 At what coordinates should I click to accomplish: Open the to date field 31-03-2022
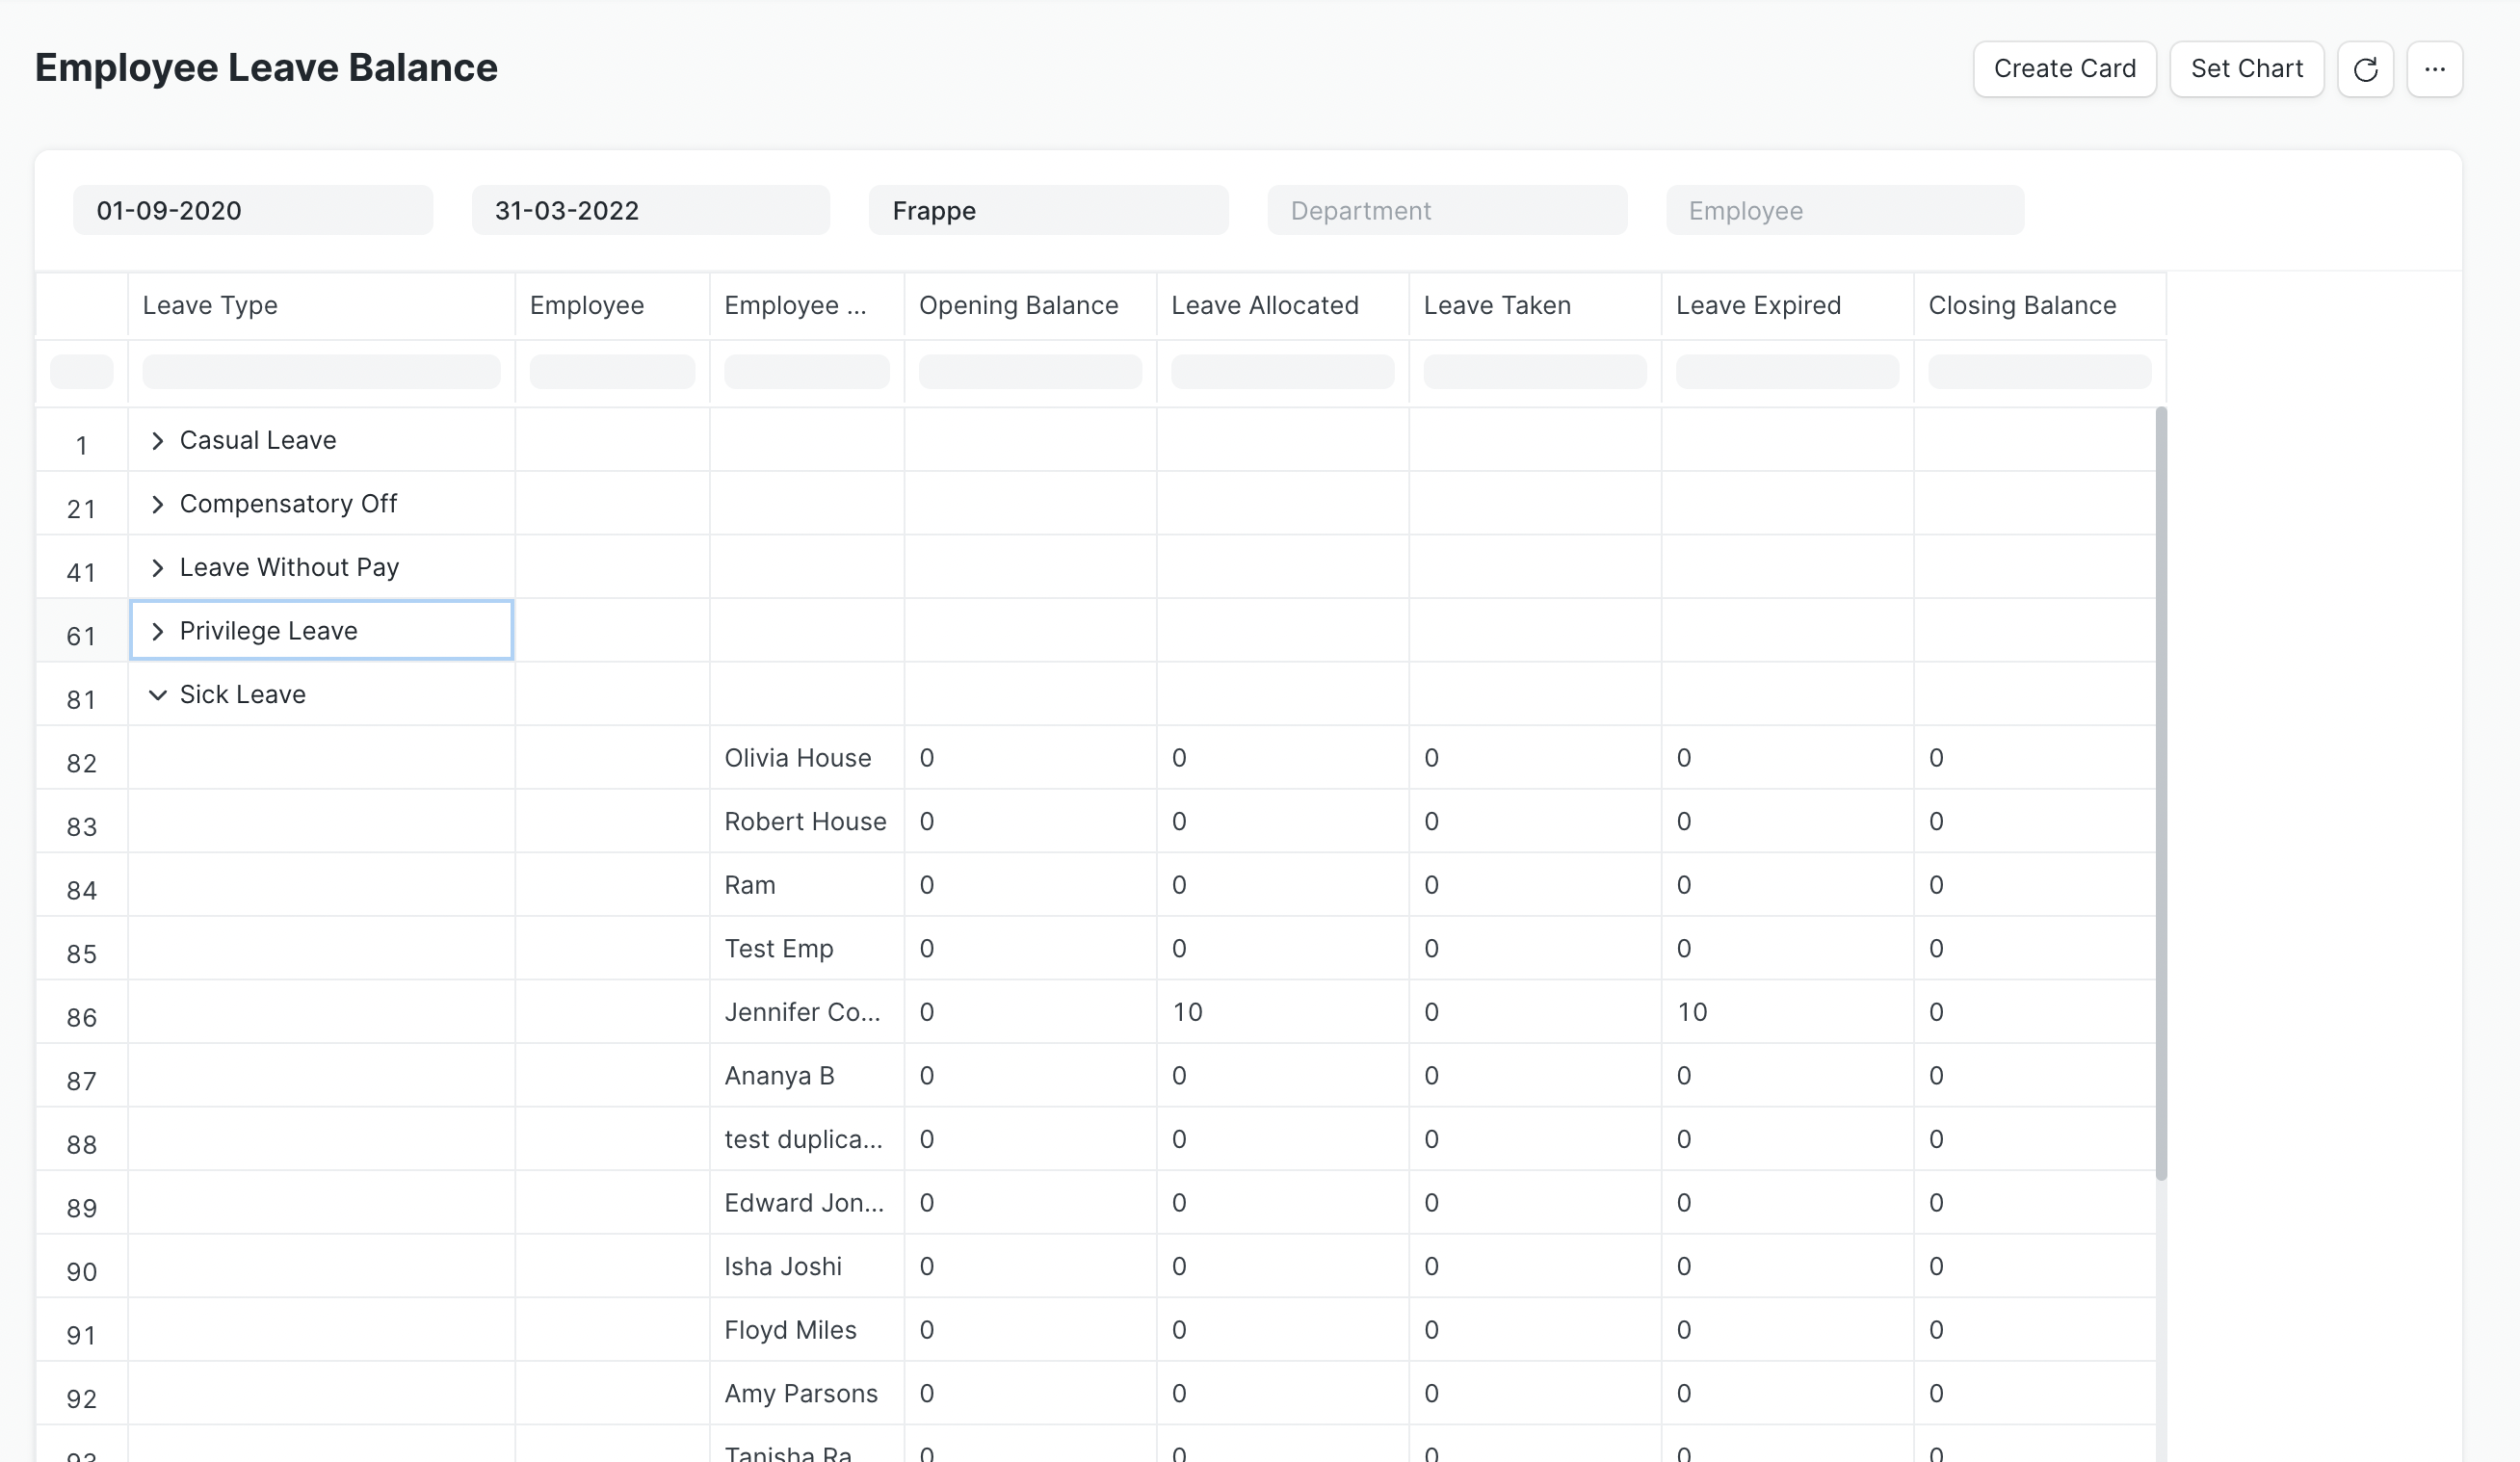[651, 211]
